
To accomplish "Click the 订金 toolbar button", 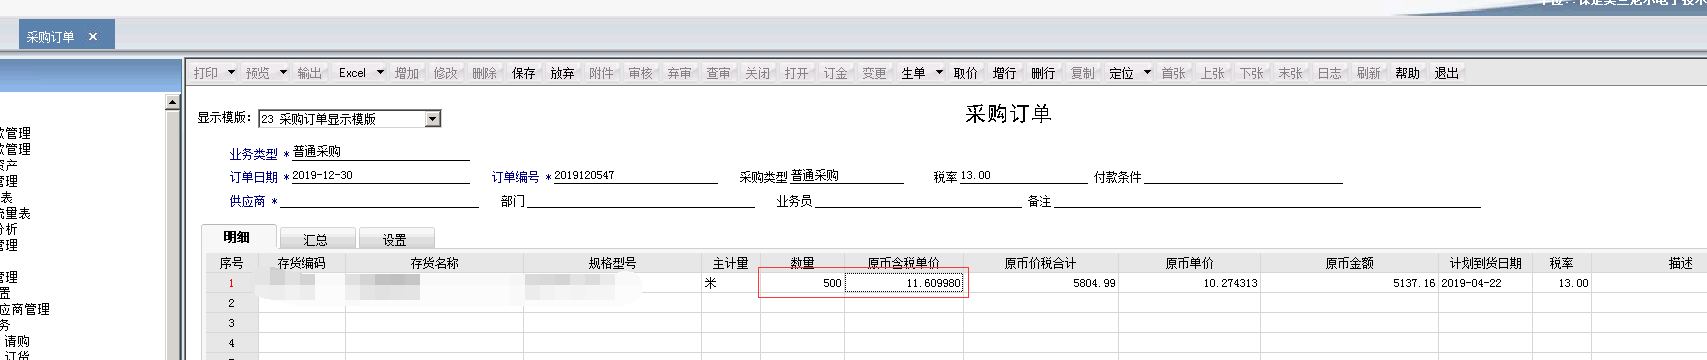I will [x=836, y=73].
